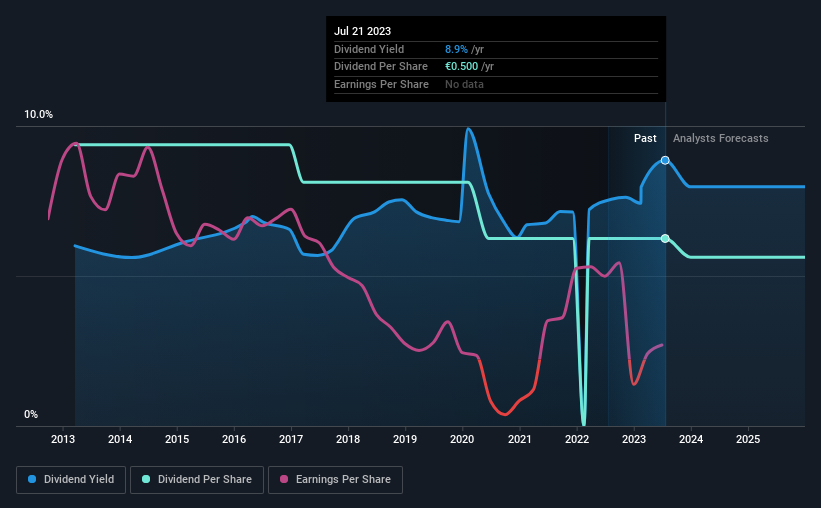Click the 2025 x-axis label
The height and width of the screenshot is (508, 821).
tap(748, 439)
